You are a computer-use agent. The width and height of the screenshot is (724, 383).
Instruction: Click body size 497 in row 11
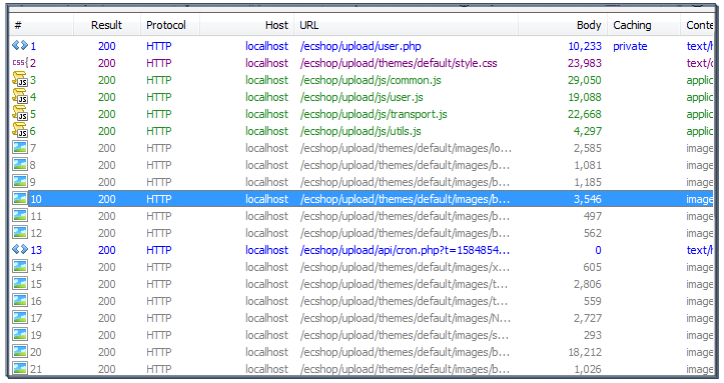(x=592, y=216)
